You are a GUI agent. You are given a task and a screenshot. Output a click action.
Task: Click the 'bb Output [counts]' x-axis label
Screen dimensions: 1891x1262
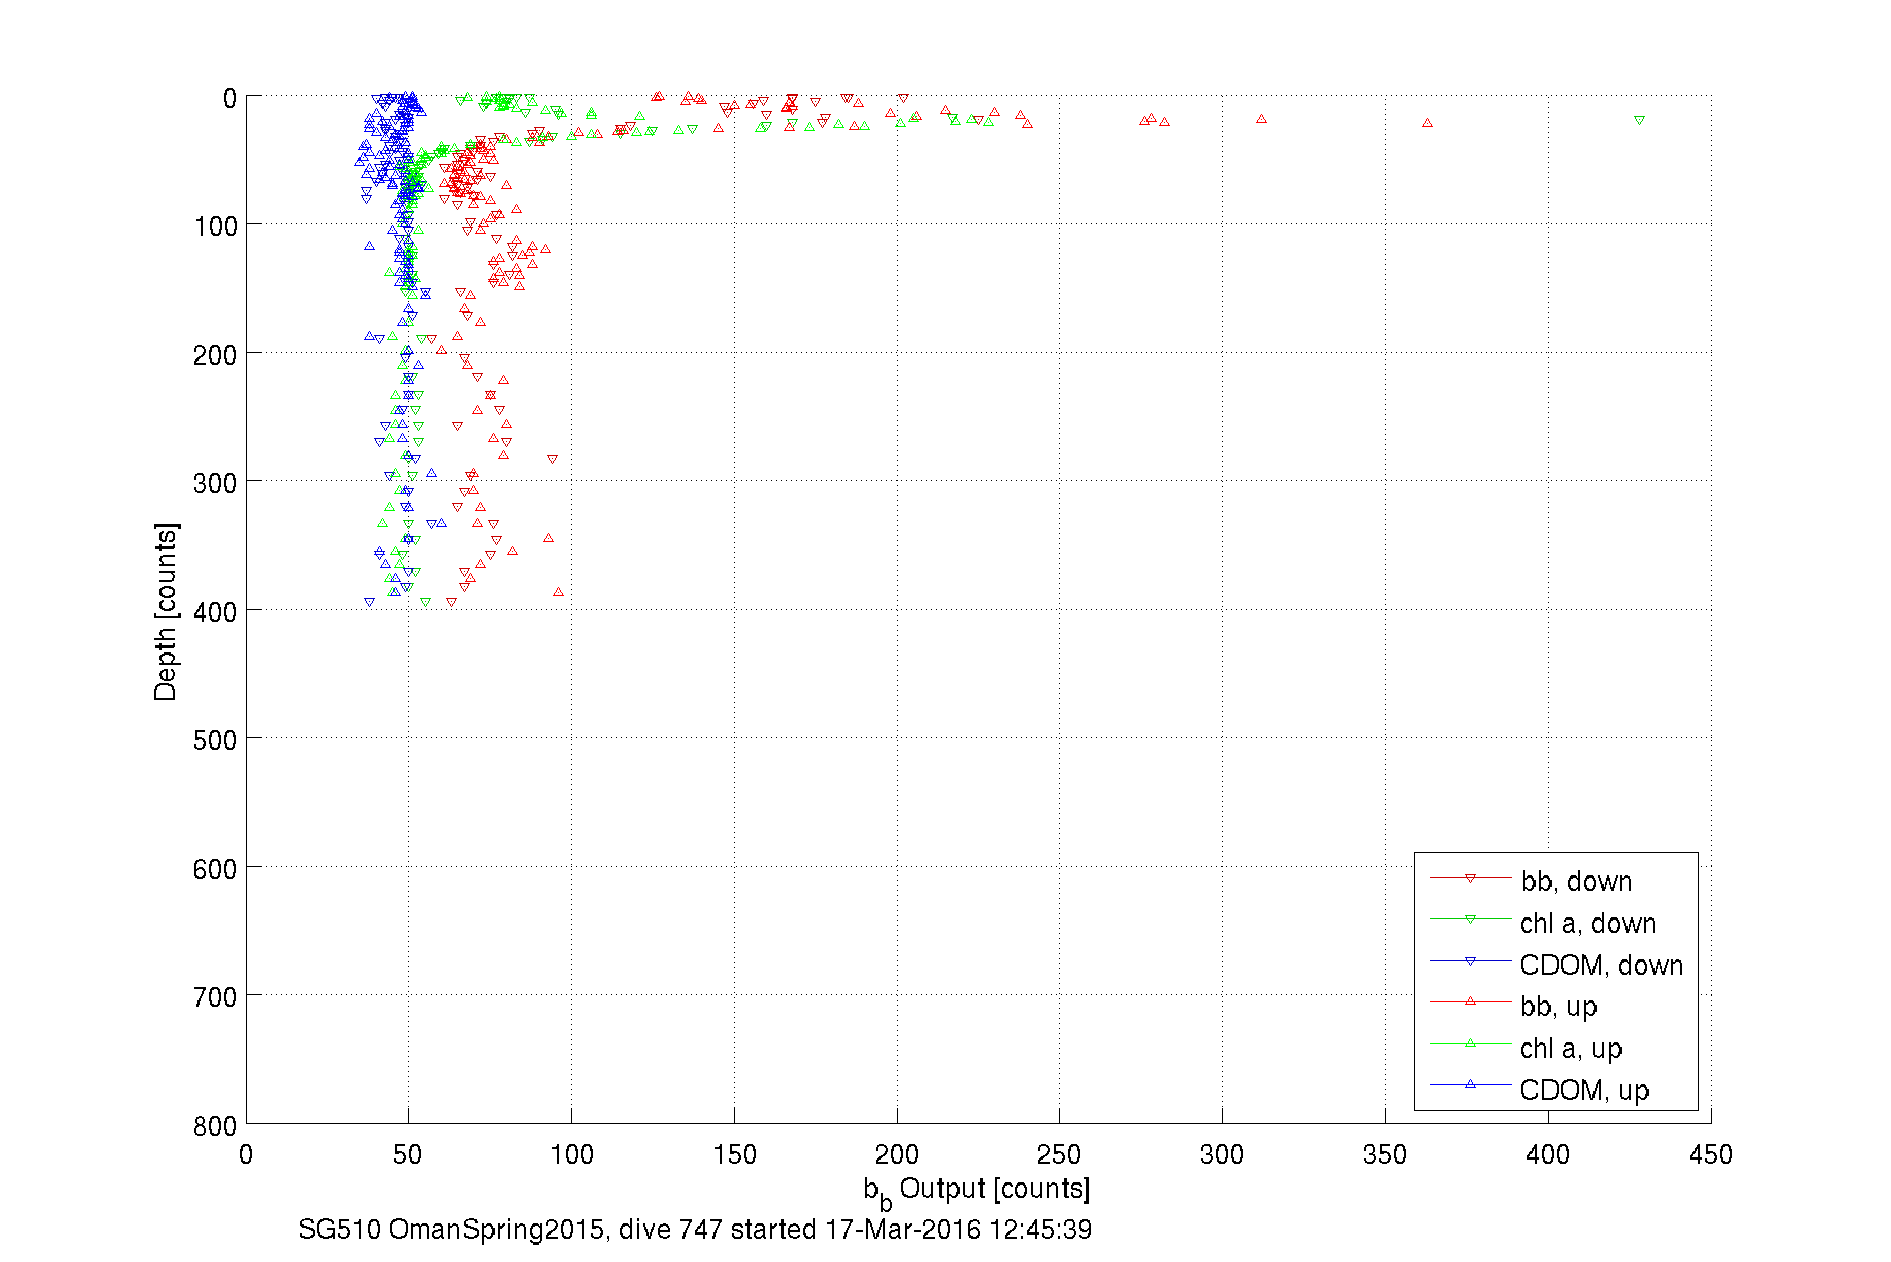pos(977,1191)
